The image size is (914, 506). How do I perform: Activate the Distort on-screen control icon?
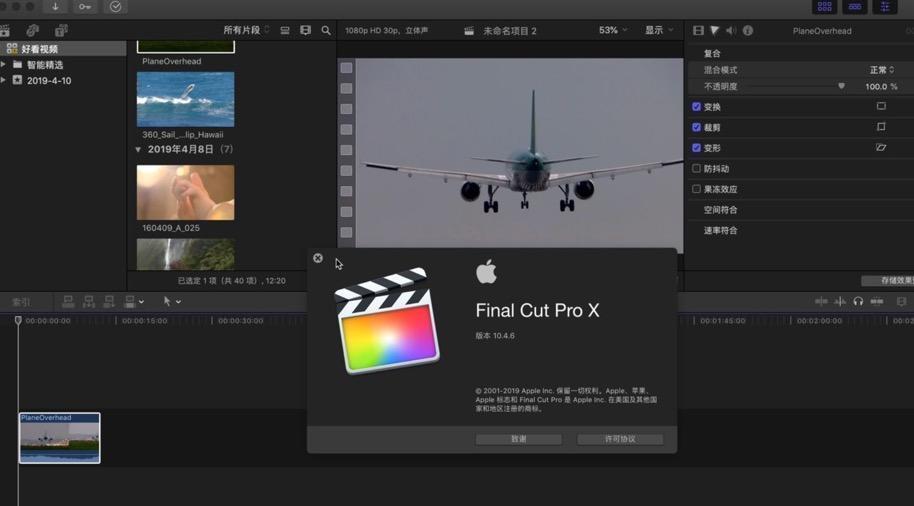pos(881,147)
